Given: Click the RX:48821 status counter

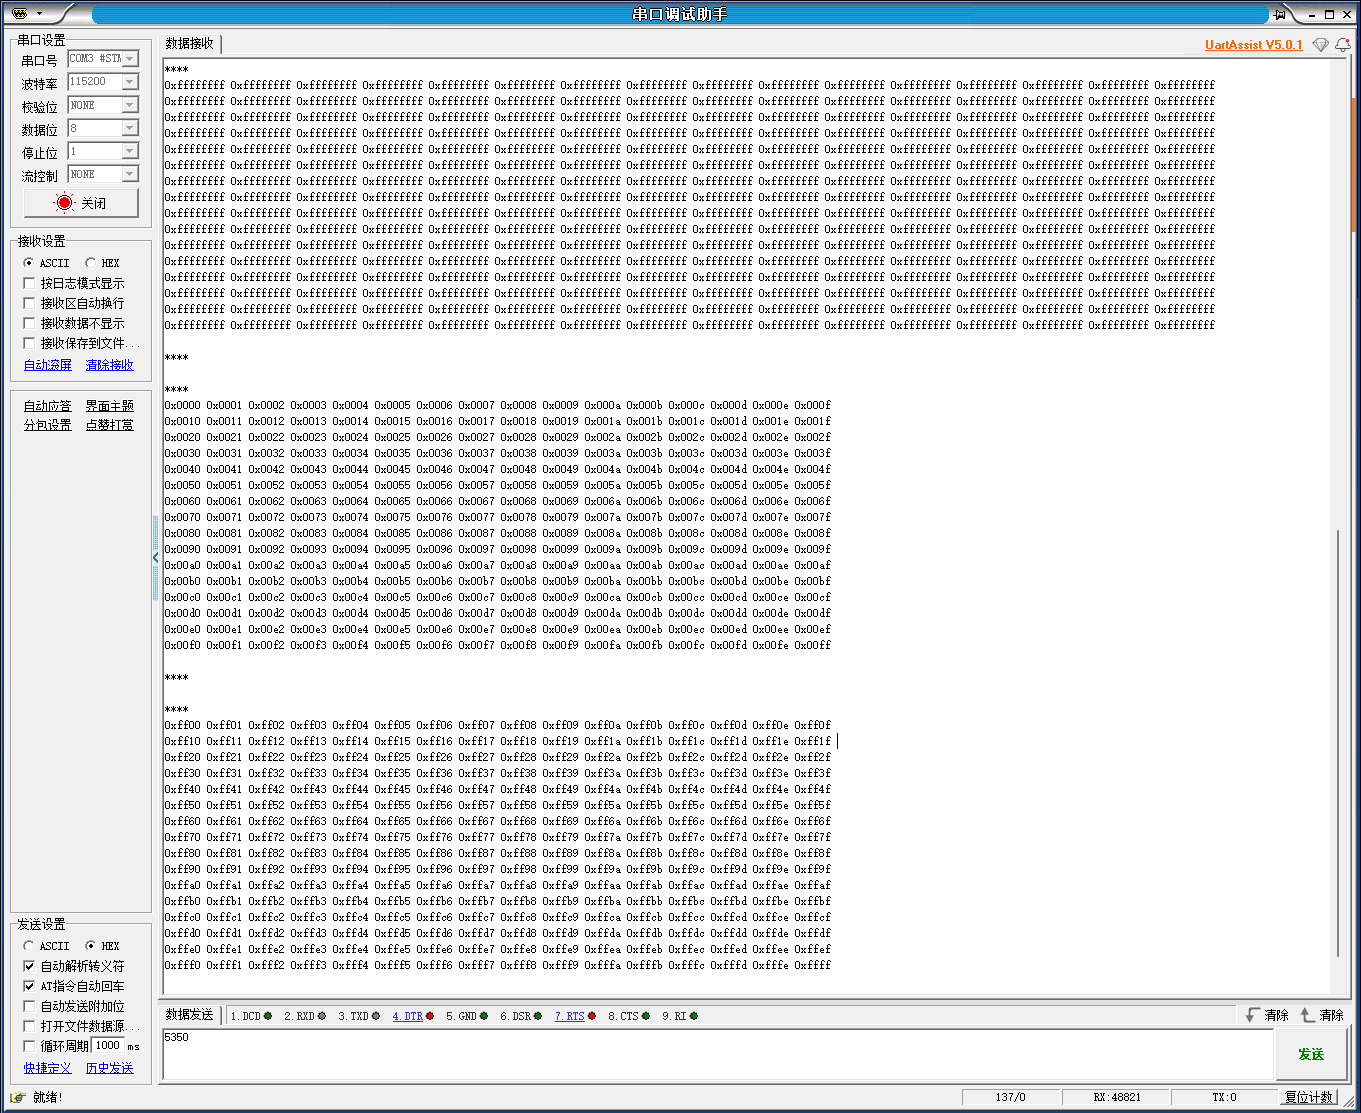Looking at the screenshot, I should point(1117,1097).
